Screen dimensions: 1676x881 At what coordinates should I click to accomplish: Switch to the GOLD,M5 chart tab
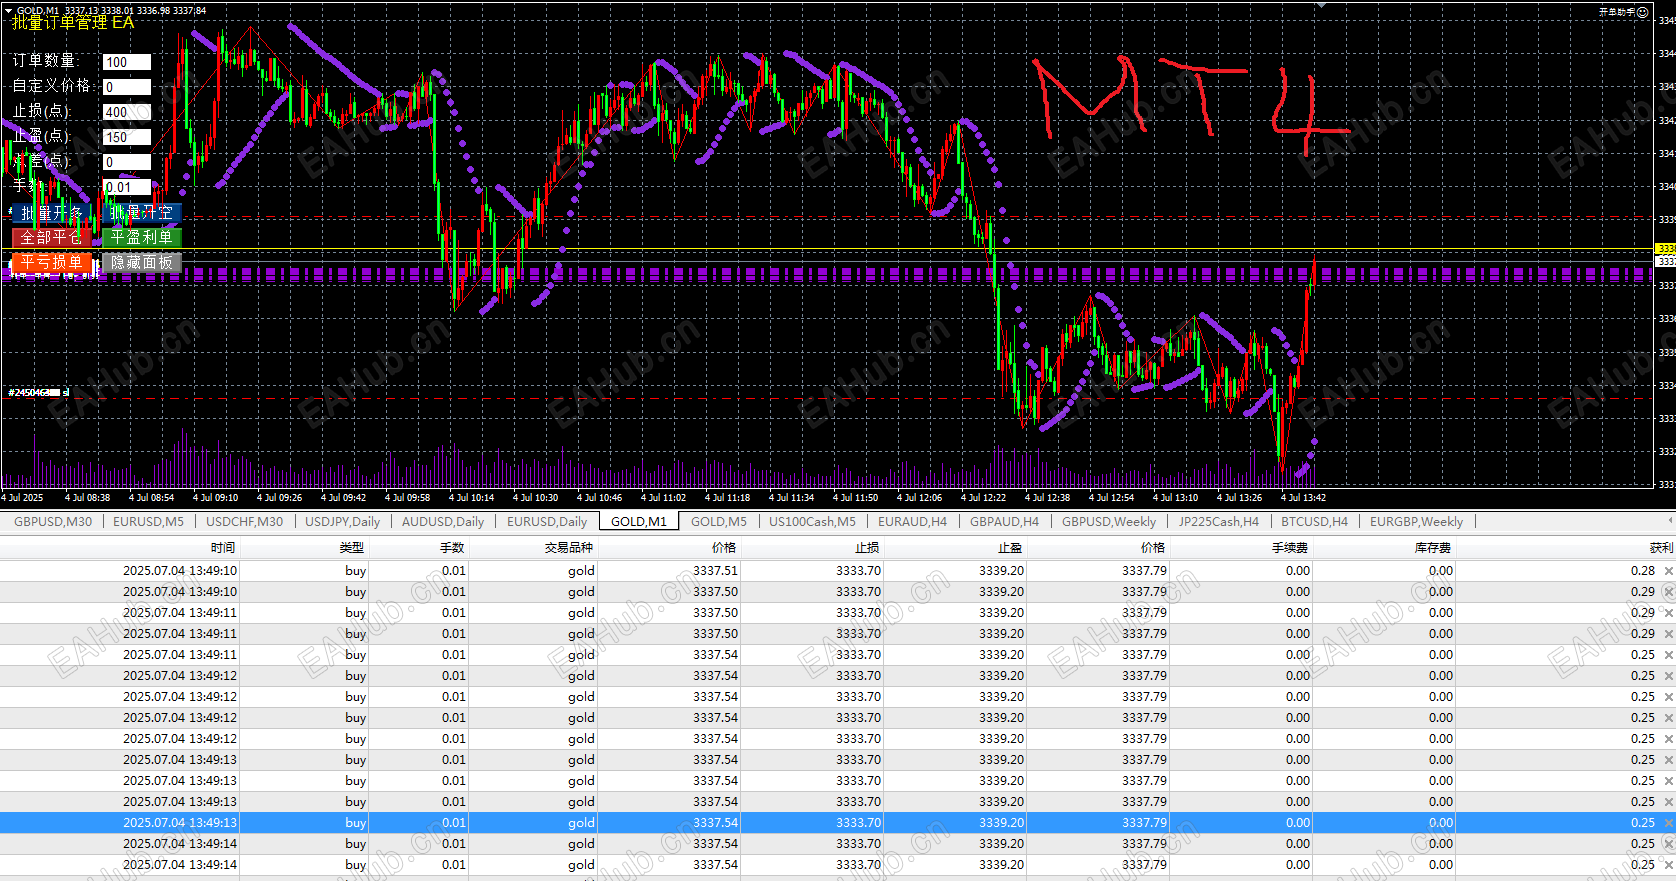pos(718,521)
